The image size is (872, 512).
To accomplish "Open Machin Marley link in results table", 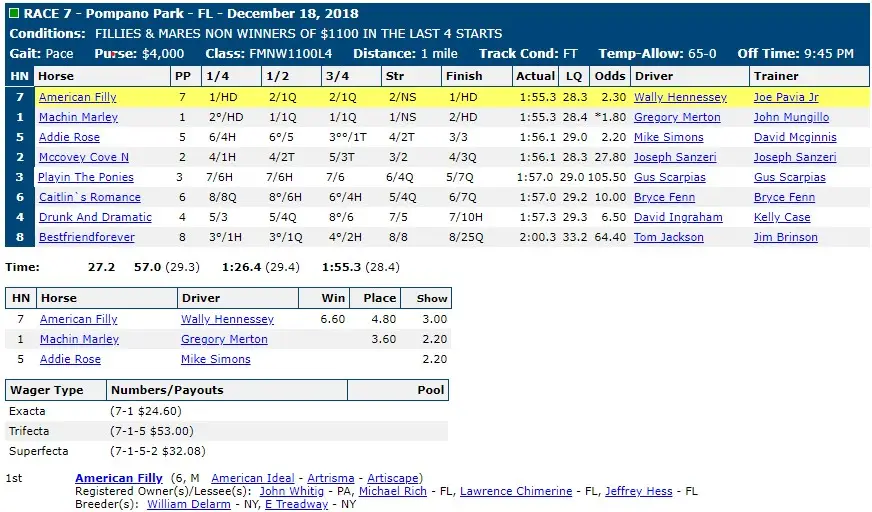I will pos(78,117).
